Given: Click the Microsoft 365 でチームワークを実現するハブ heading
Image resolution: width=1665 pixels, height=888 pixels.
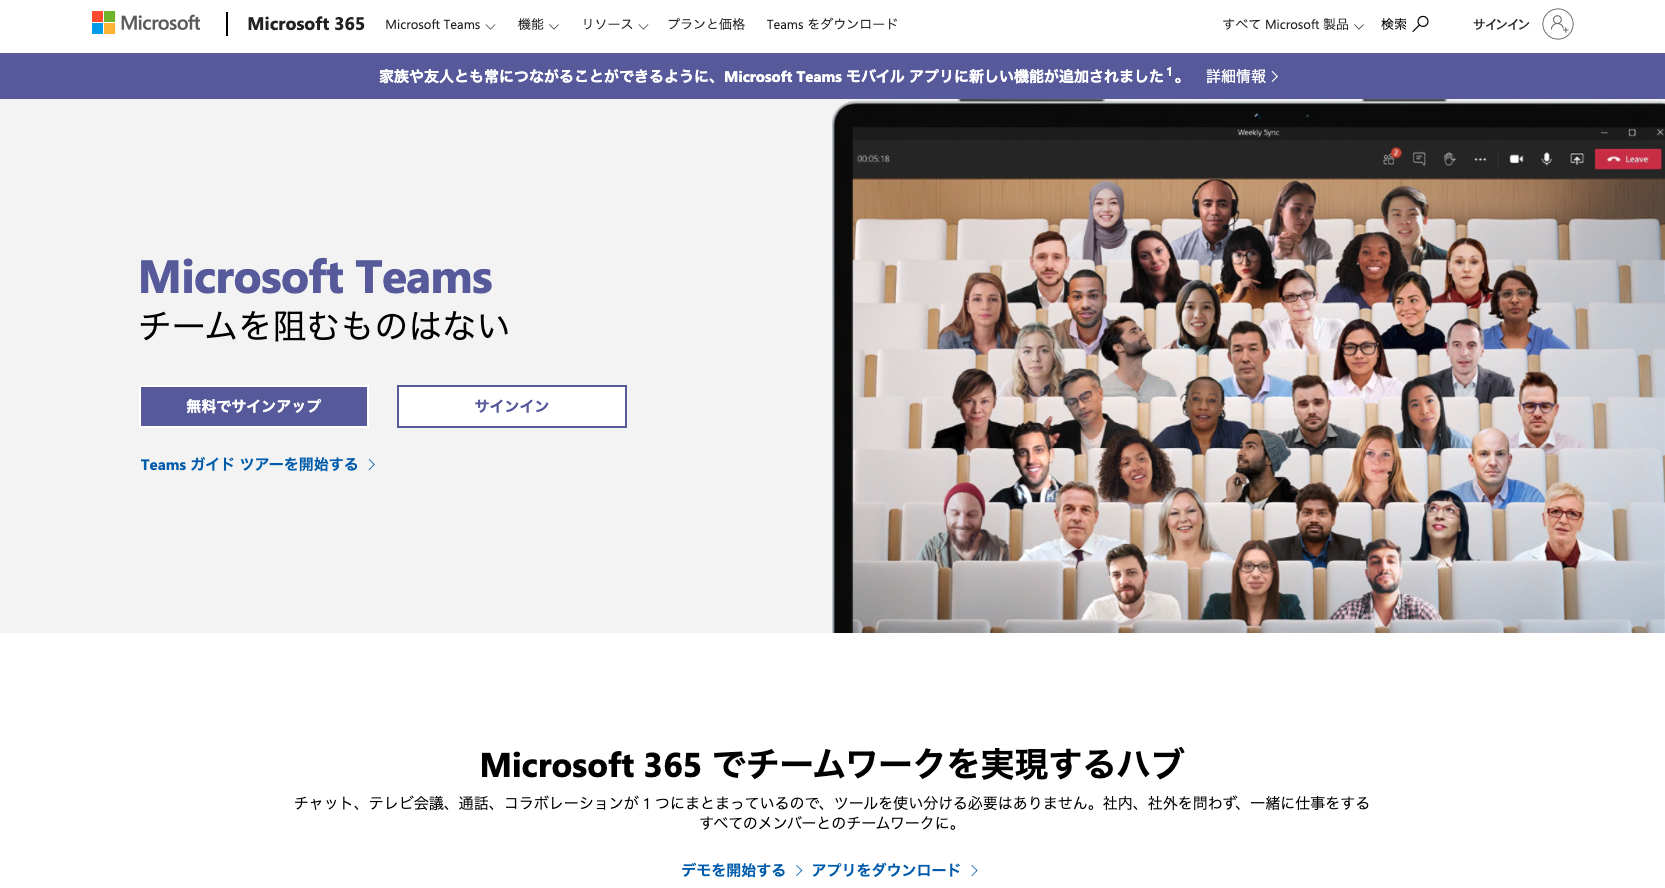Looking at the screenshot, I should [x=832, y=765].
